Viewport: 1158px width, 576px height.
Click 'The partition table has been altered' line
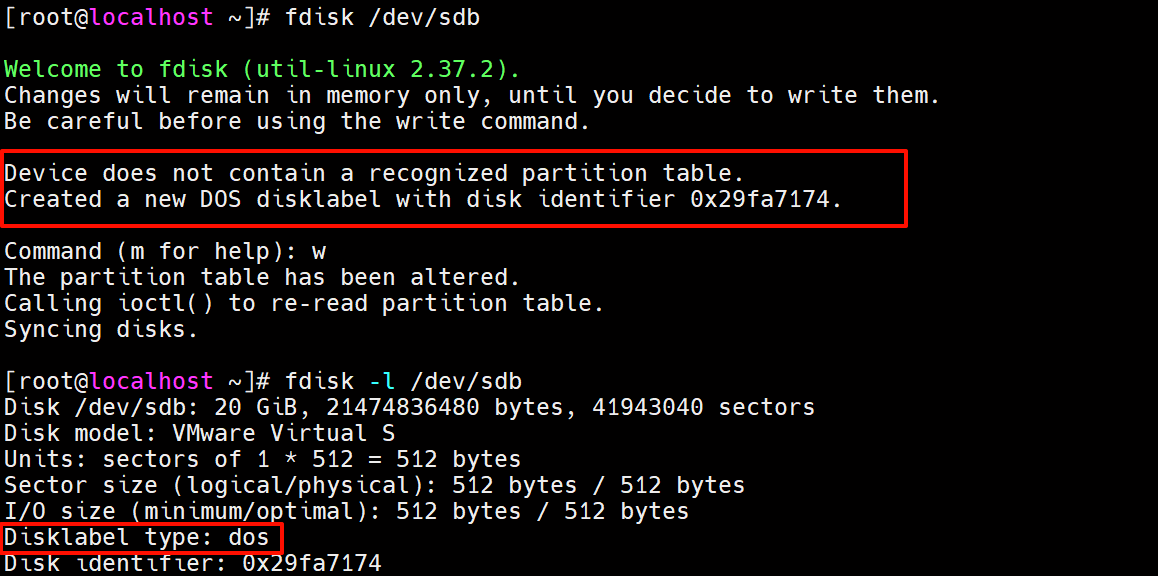pos(263,278)
